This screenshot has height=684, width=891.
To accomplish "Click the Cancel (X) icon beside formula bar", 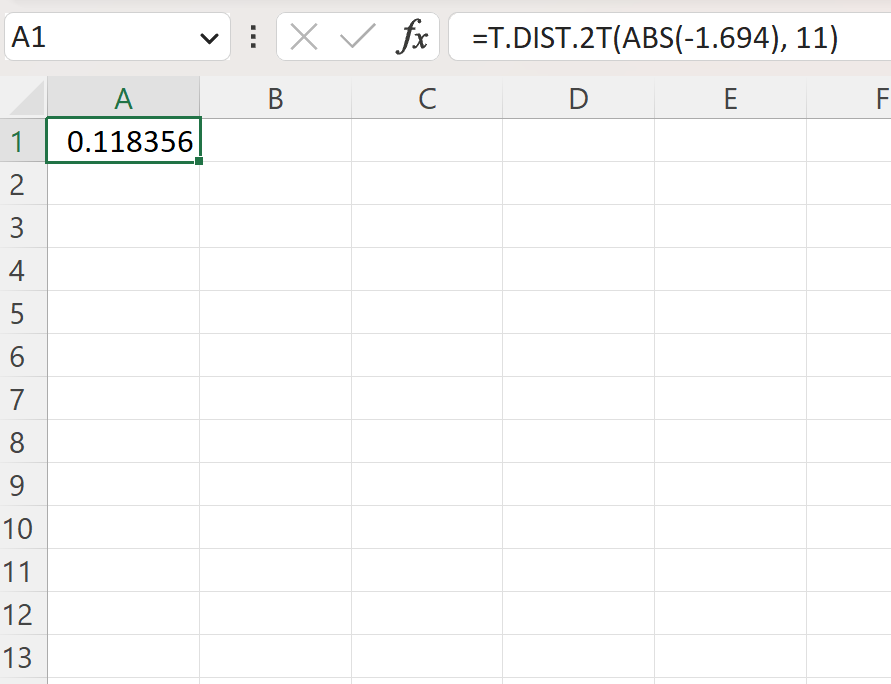I will 305,36.
